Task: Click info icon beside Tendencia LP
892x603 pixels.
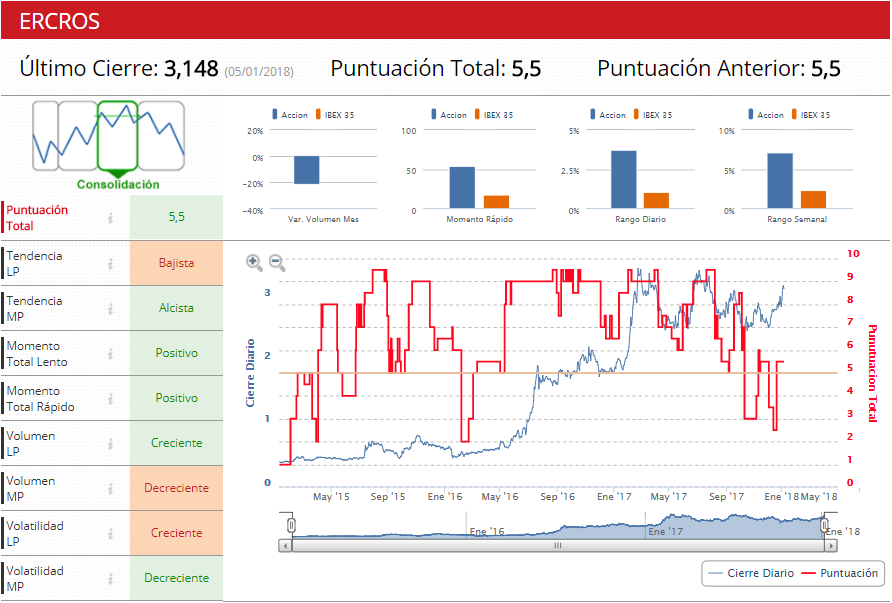Action: point(111,263)
